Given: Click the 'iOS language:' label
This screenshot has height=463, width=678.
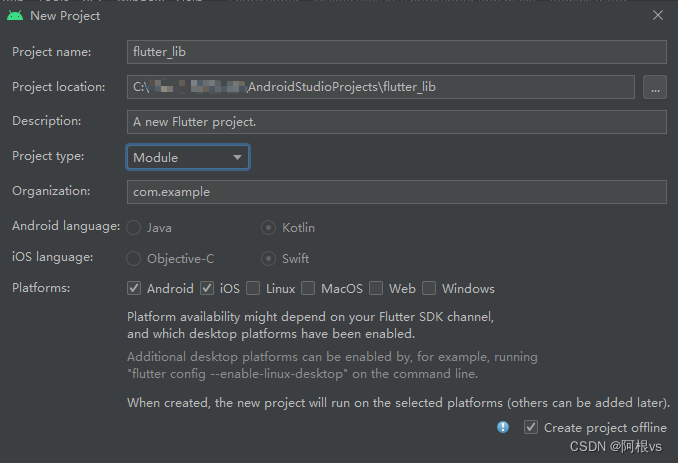Looking at the screenshot, I should tap(53, 257).
